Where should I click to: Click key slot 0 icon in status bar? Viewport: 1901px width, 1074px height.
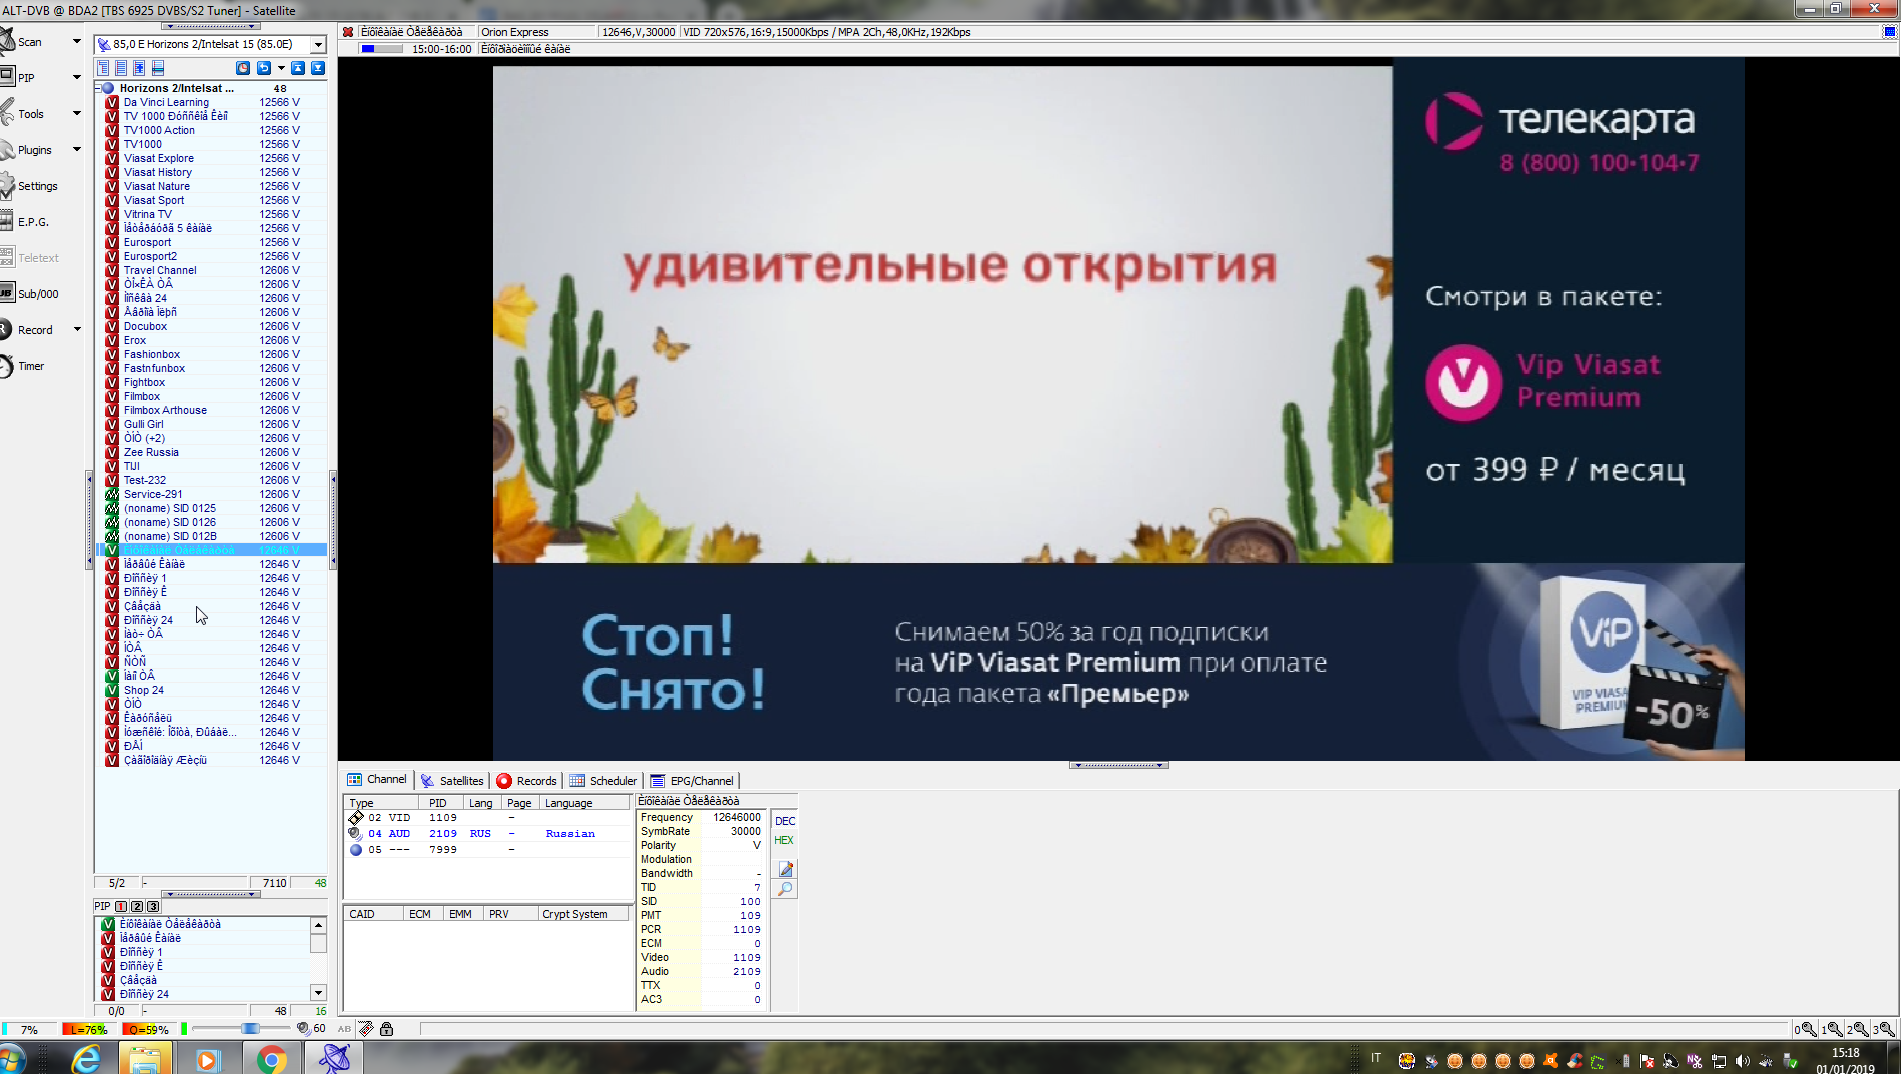pyautogui.click(x=1806, y=1029)
